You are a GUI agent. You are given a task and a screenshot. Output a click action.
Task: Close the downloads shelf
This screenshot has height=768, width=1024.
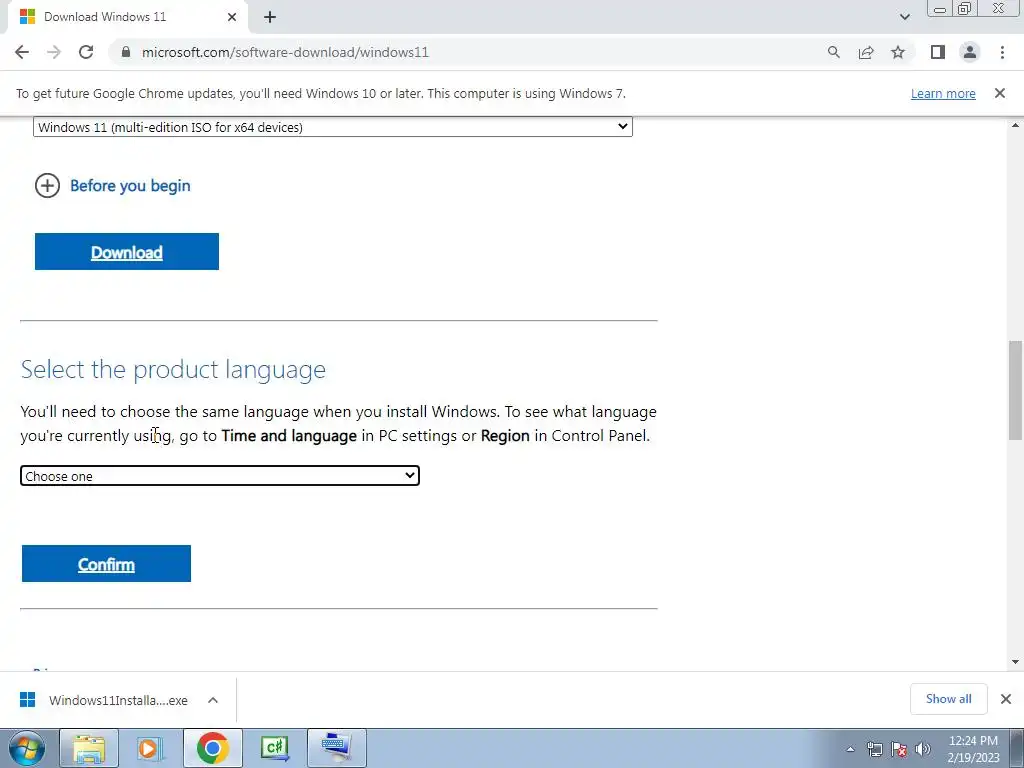pyautogui.click(x=1006, y=699)
